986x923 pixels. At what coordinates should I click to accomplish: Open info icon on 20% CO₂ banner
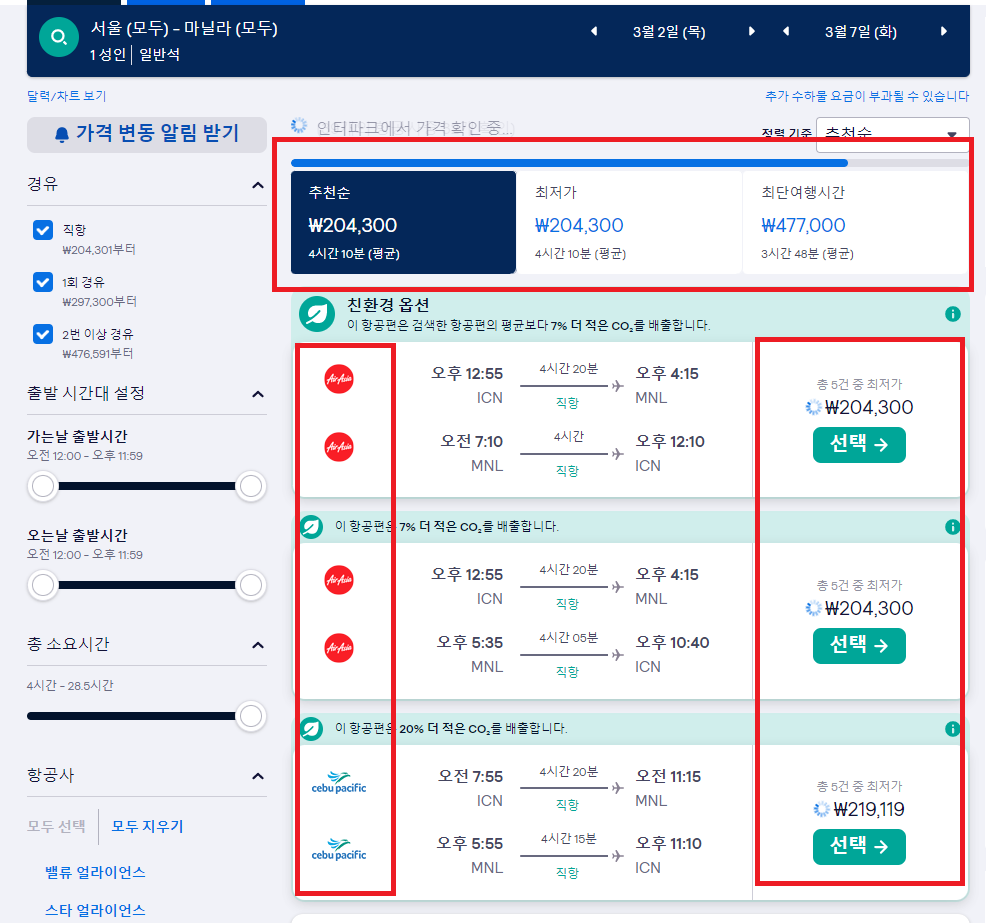952,729
